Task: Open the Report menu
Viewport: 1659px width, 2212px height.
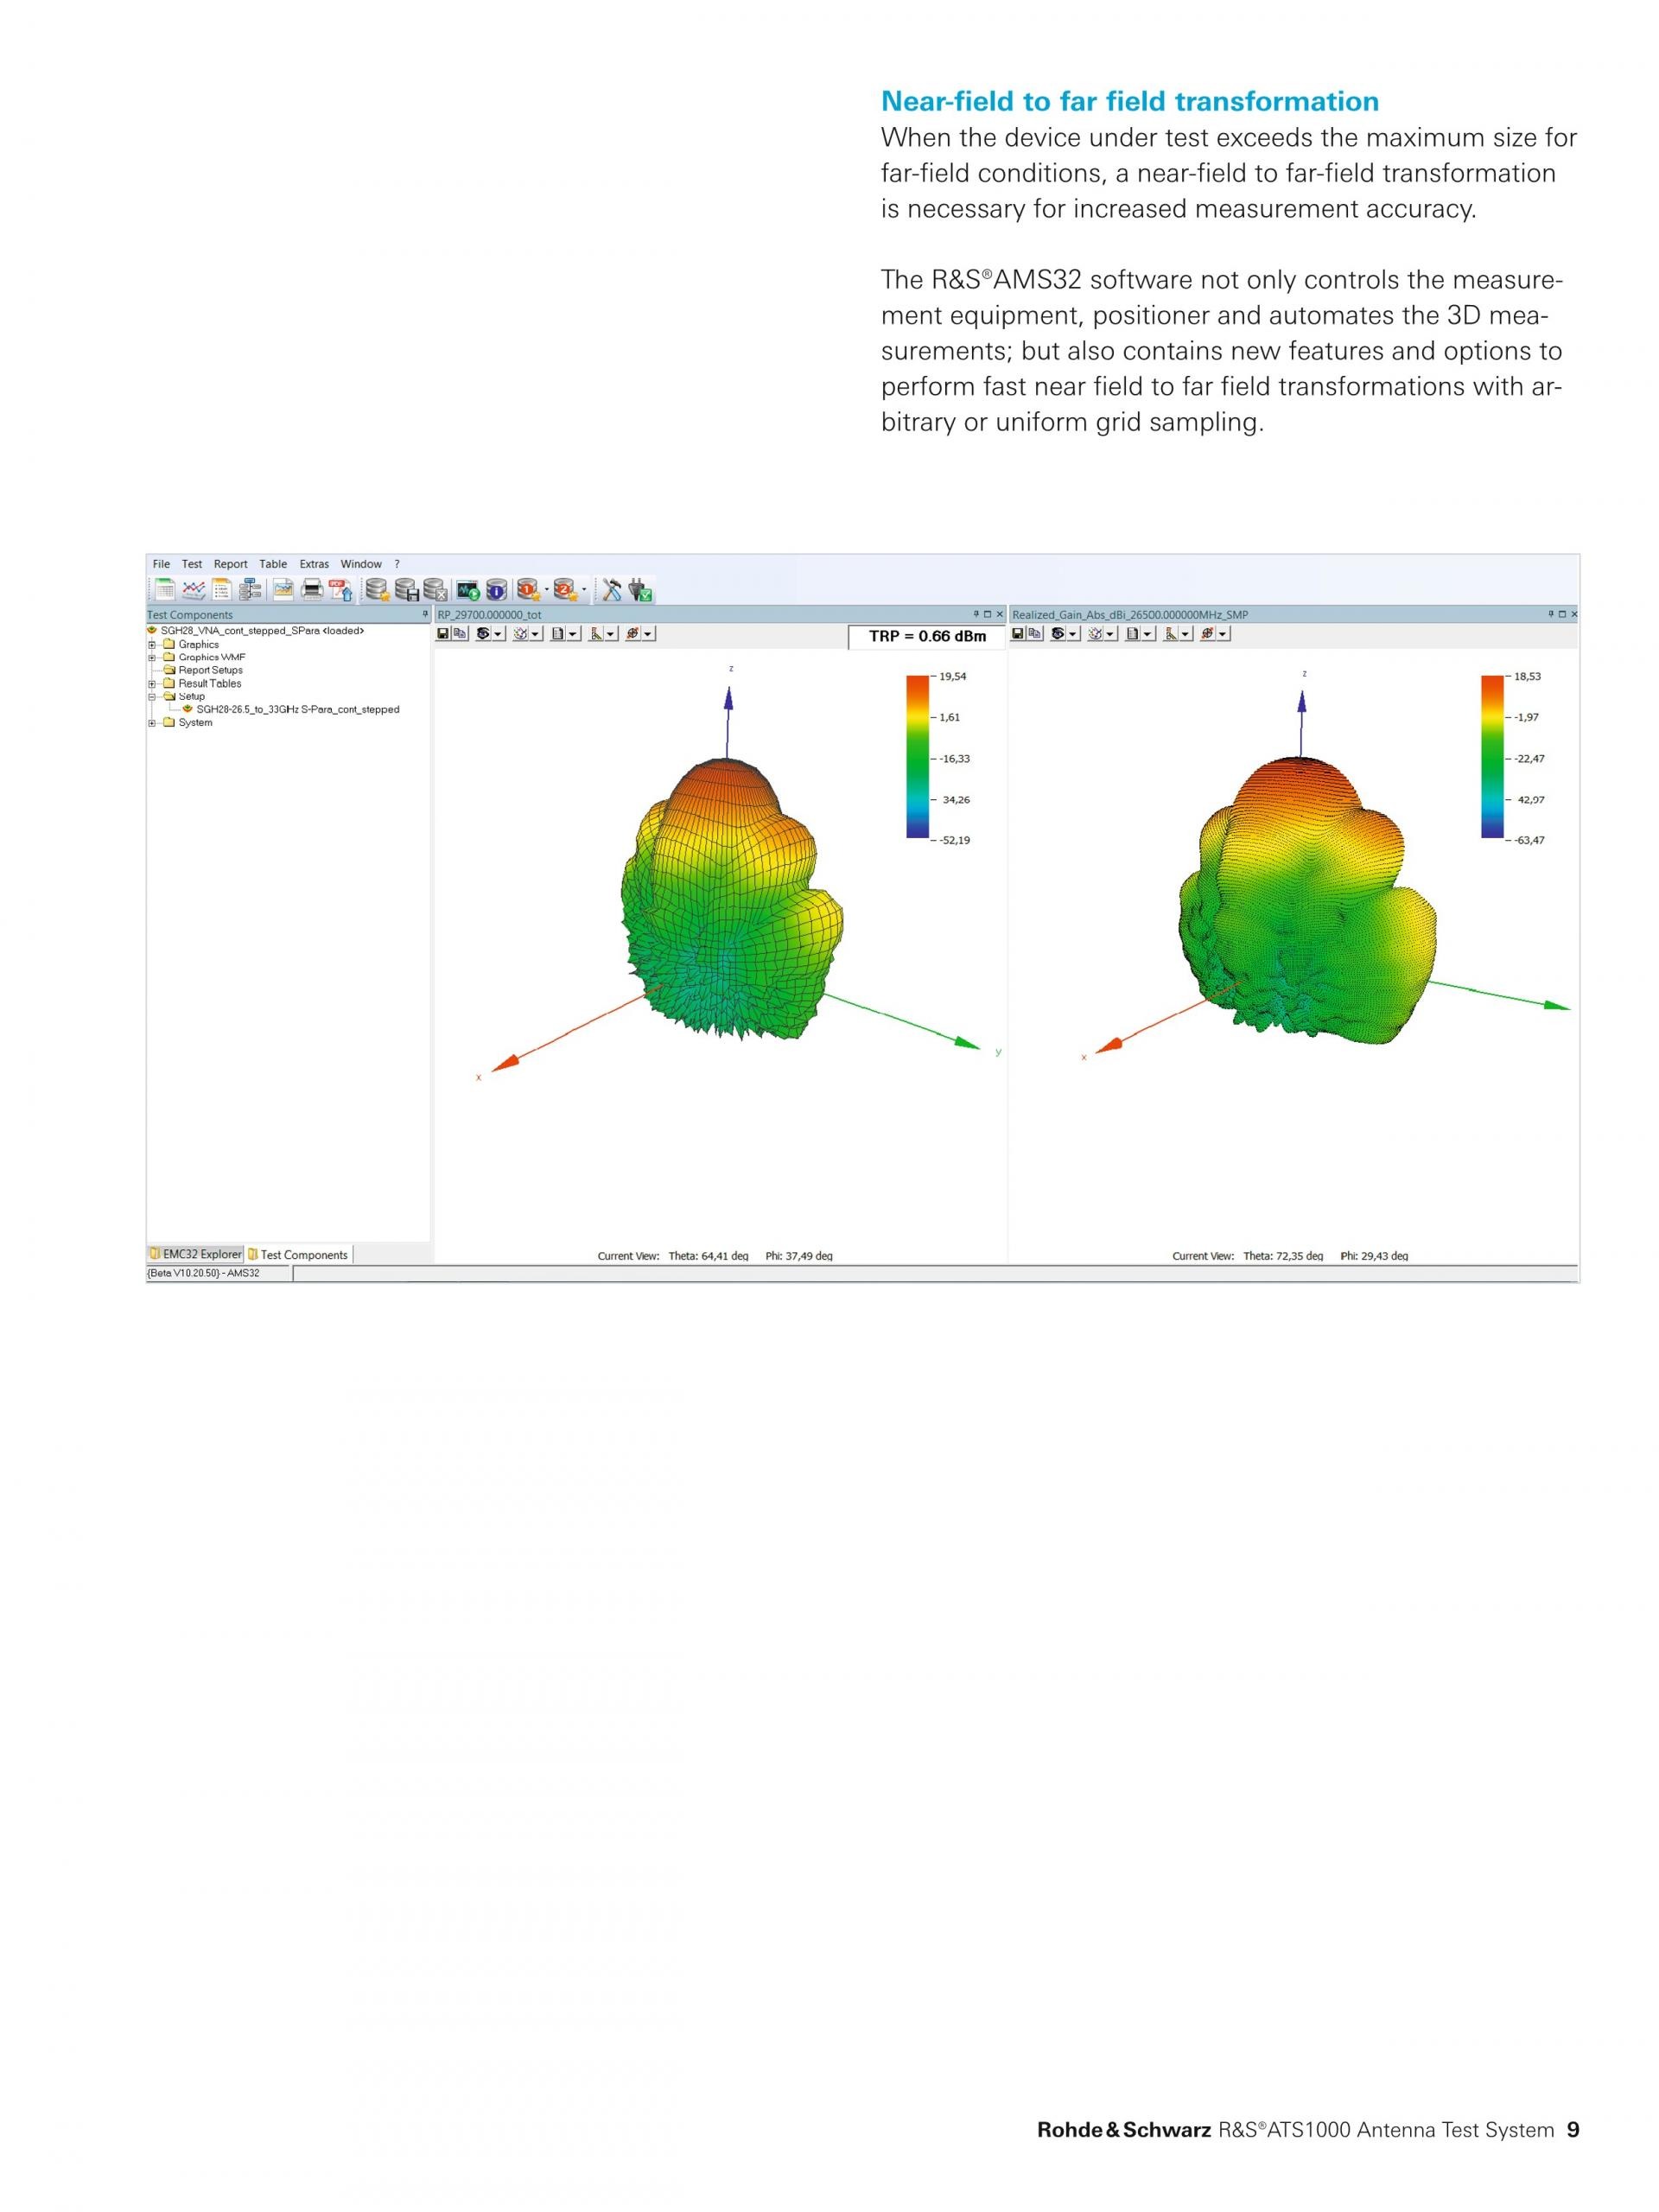Action: click(230, 564)
